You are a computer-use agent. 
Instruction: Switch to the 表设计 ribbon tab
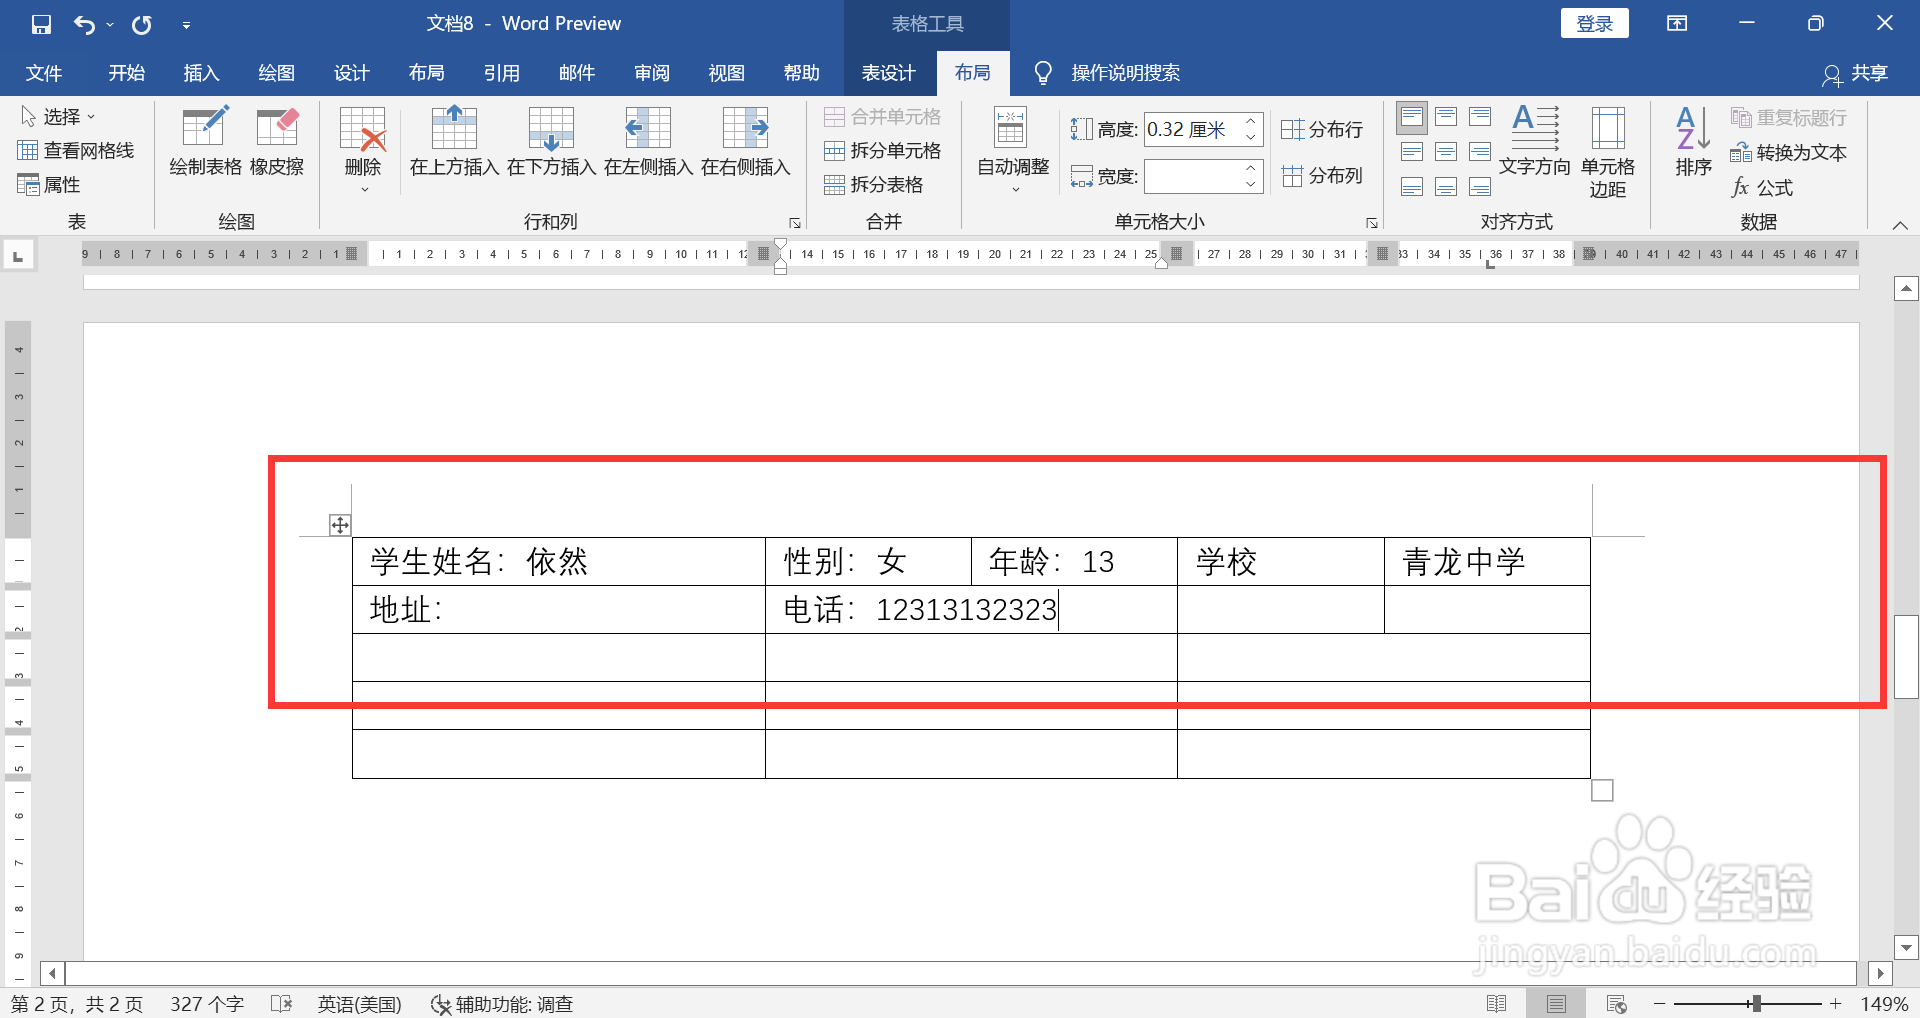point(888,72)
